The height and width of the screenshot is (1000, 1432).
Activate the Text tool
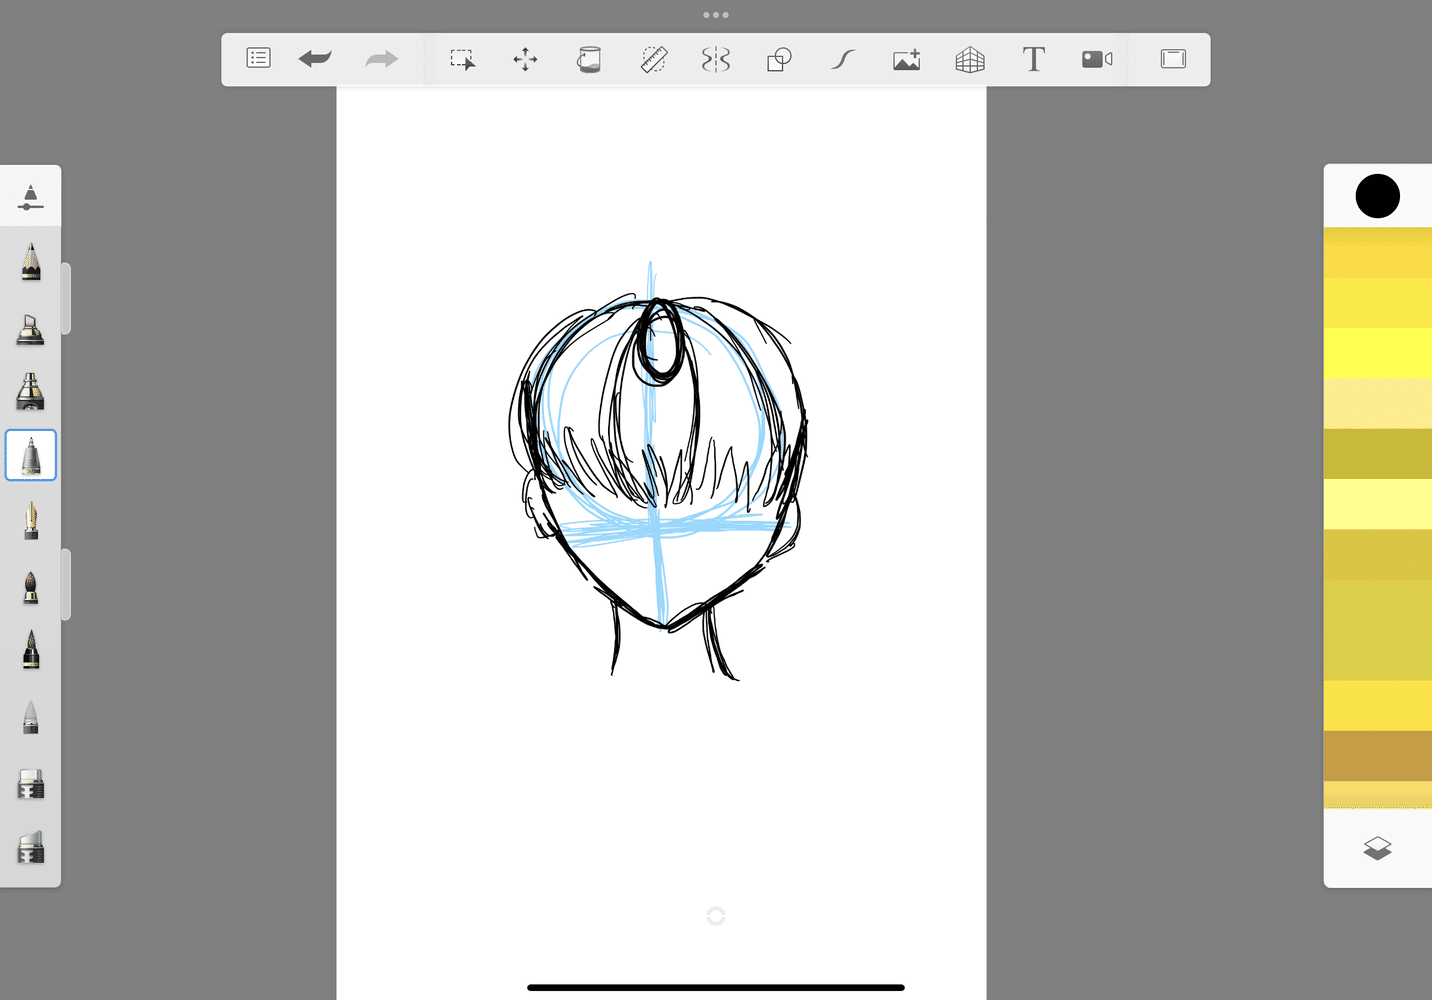[1033, 59]
